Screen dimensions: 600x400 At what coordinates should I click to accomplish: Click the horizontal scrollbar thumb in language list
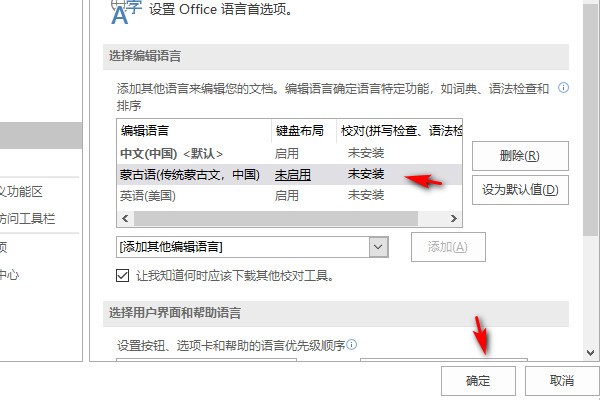click(x=276, y=219)
